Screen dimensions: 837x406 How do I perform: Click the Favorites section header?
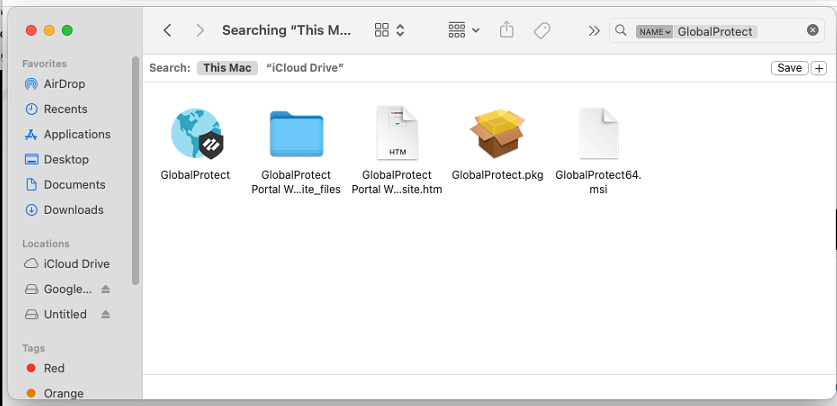[44, 63]
